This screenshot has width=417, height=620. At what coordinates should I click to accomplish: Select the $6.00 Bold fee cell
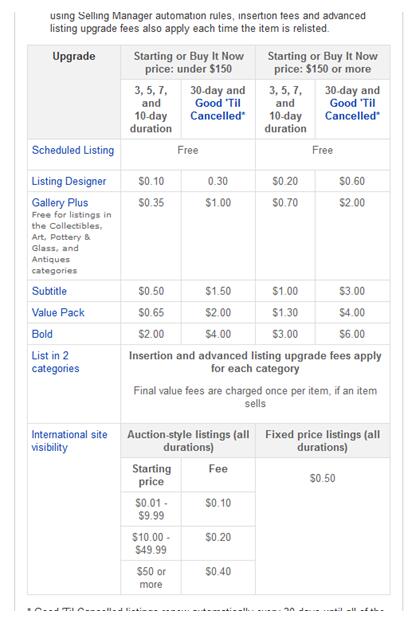[352, 334]
